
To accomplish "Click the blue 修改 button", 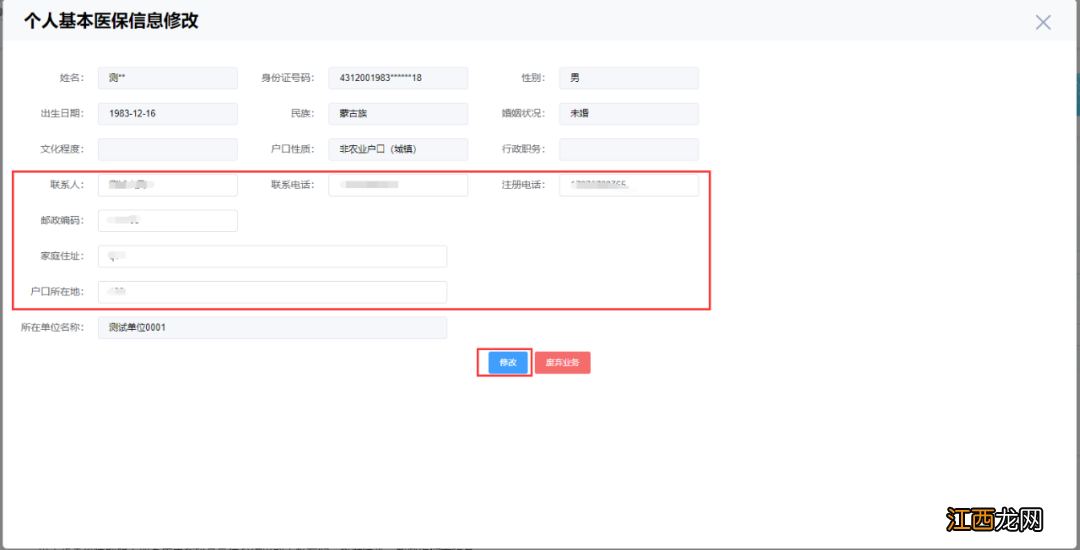I will [x=508, y=362].
